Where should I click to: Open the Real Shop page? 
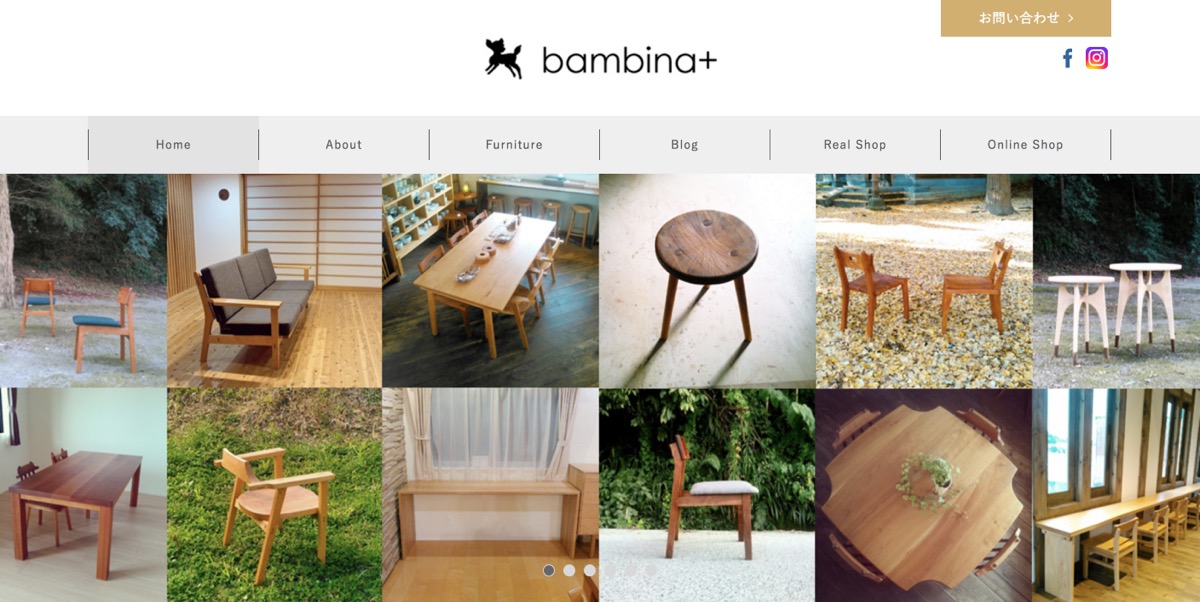point(855,144)
